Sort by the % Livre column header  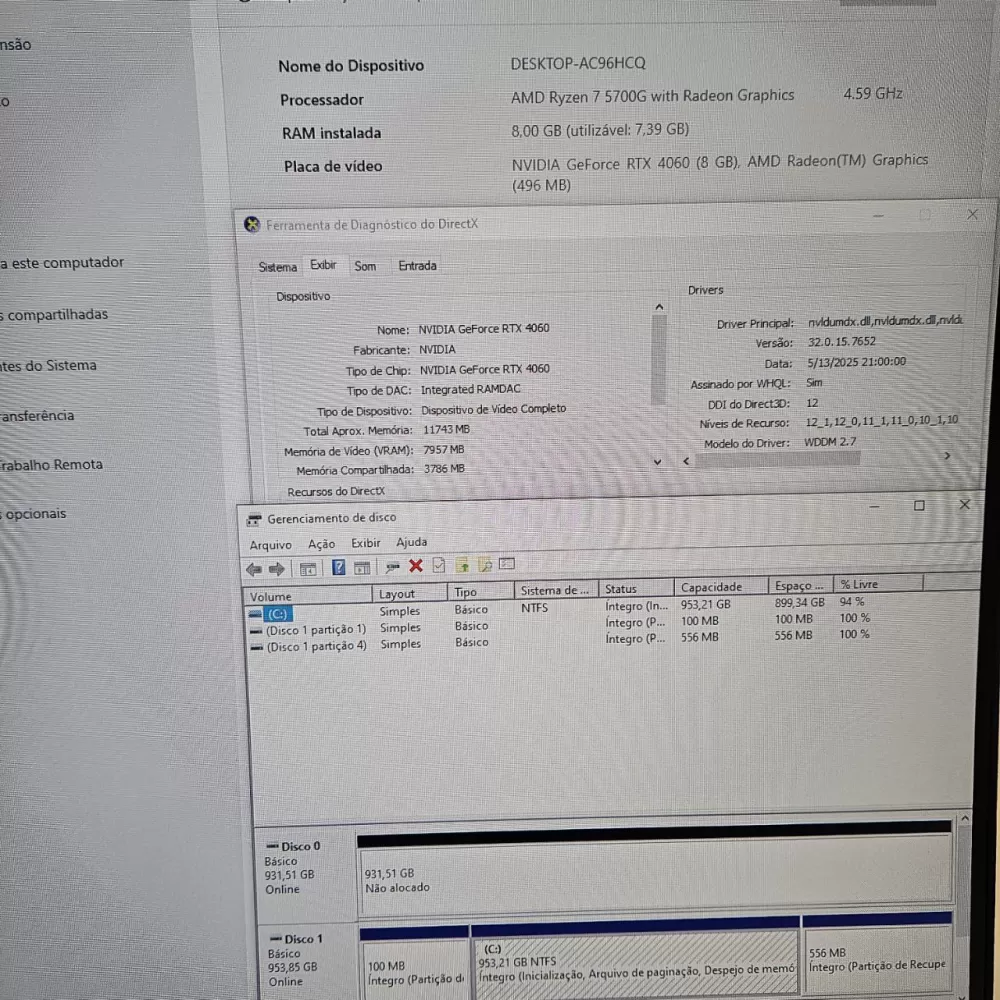coord(878,584)
